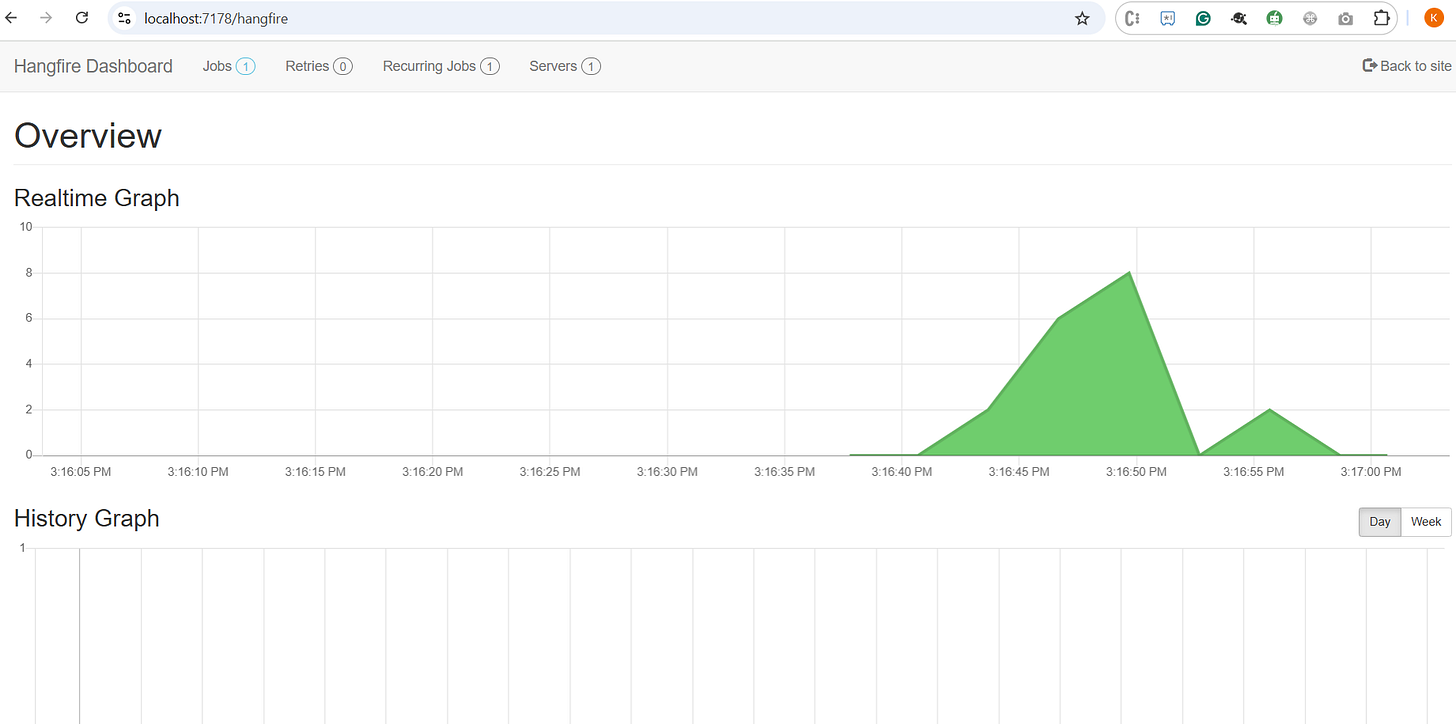Image resolution: width=1456 pixels, height=724 pixels.
Task: Go back to the previous page
Action: [x=12, y=18]
